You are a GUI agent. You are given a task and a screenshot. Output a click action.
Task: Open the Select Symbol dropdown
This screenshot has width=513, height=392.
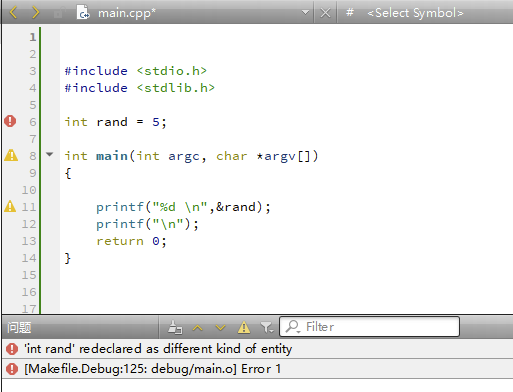coord(415,13)
